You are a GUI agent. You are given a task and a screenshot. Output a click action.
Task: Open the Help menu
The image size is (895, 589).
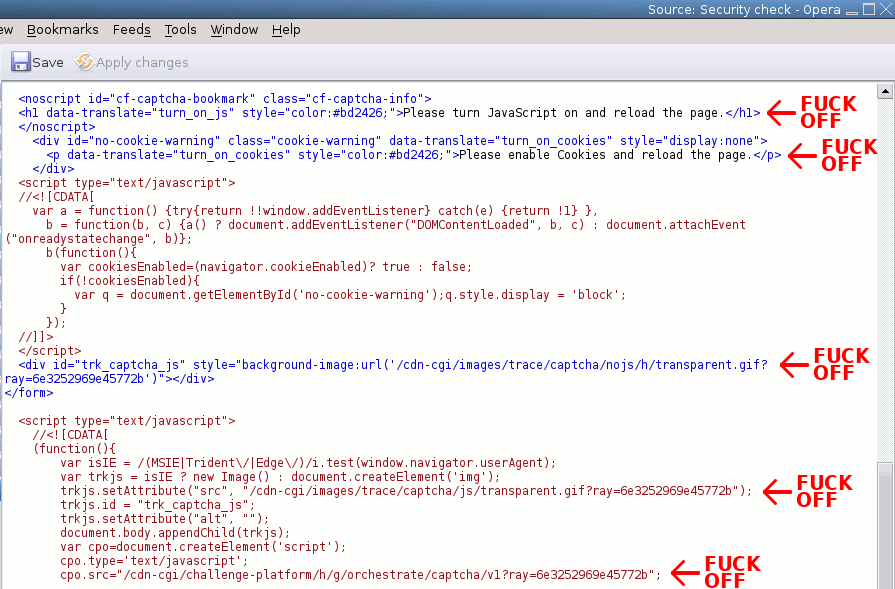(x=286, y=30)
